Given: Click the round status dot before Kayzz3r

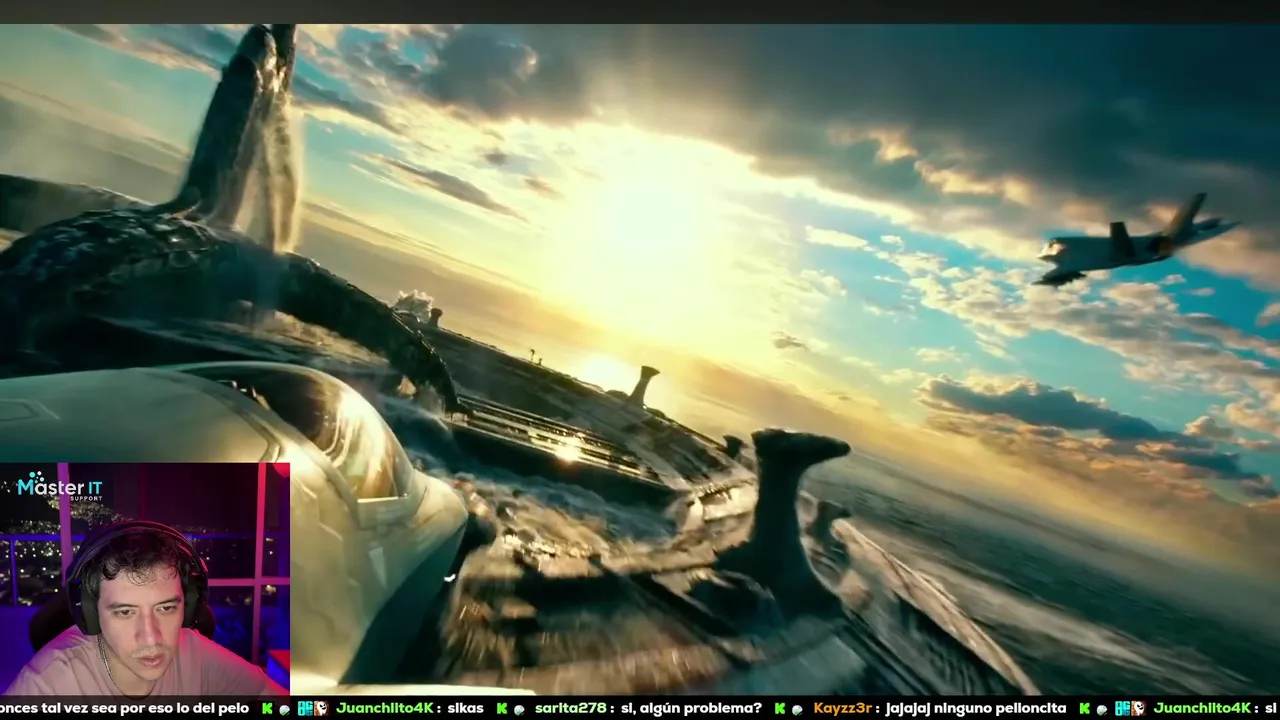Looking at the screenshot, I should tap(798, 709).
